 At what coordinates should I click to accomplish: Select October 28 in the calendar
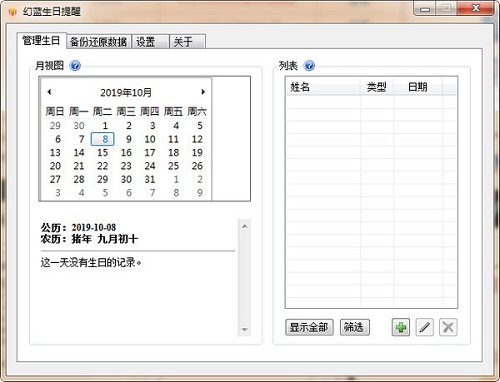click(79, 179)
